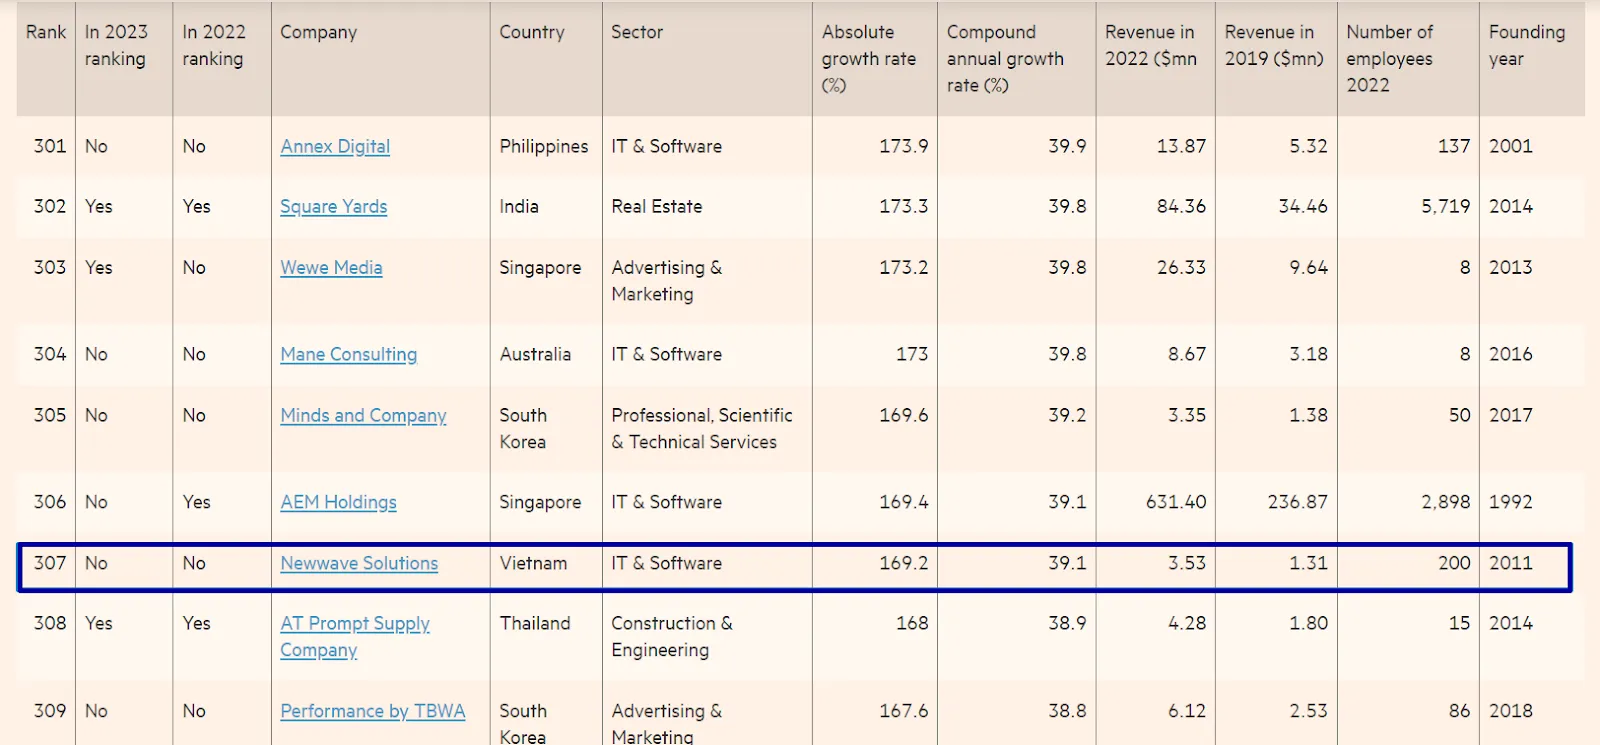The height and width of the screenshot is (745, 1600).
Task: Click the Absolute growth rate header
Action: coord(869,58)
